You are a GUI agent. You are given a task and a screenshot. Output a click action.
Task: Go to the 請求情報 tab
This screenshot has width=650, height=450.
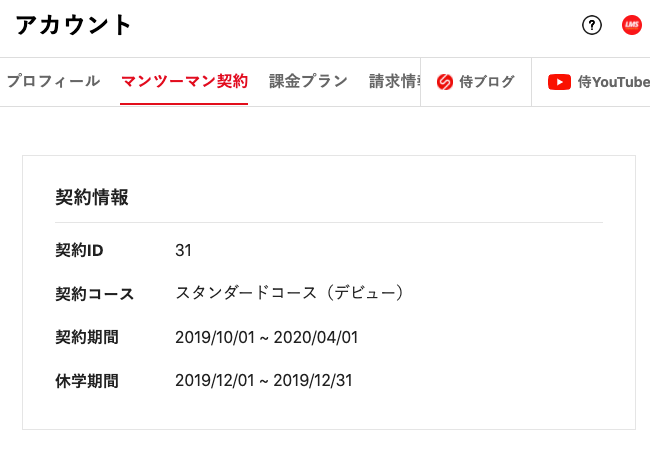pos(394,81)
